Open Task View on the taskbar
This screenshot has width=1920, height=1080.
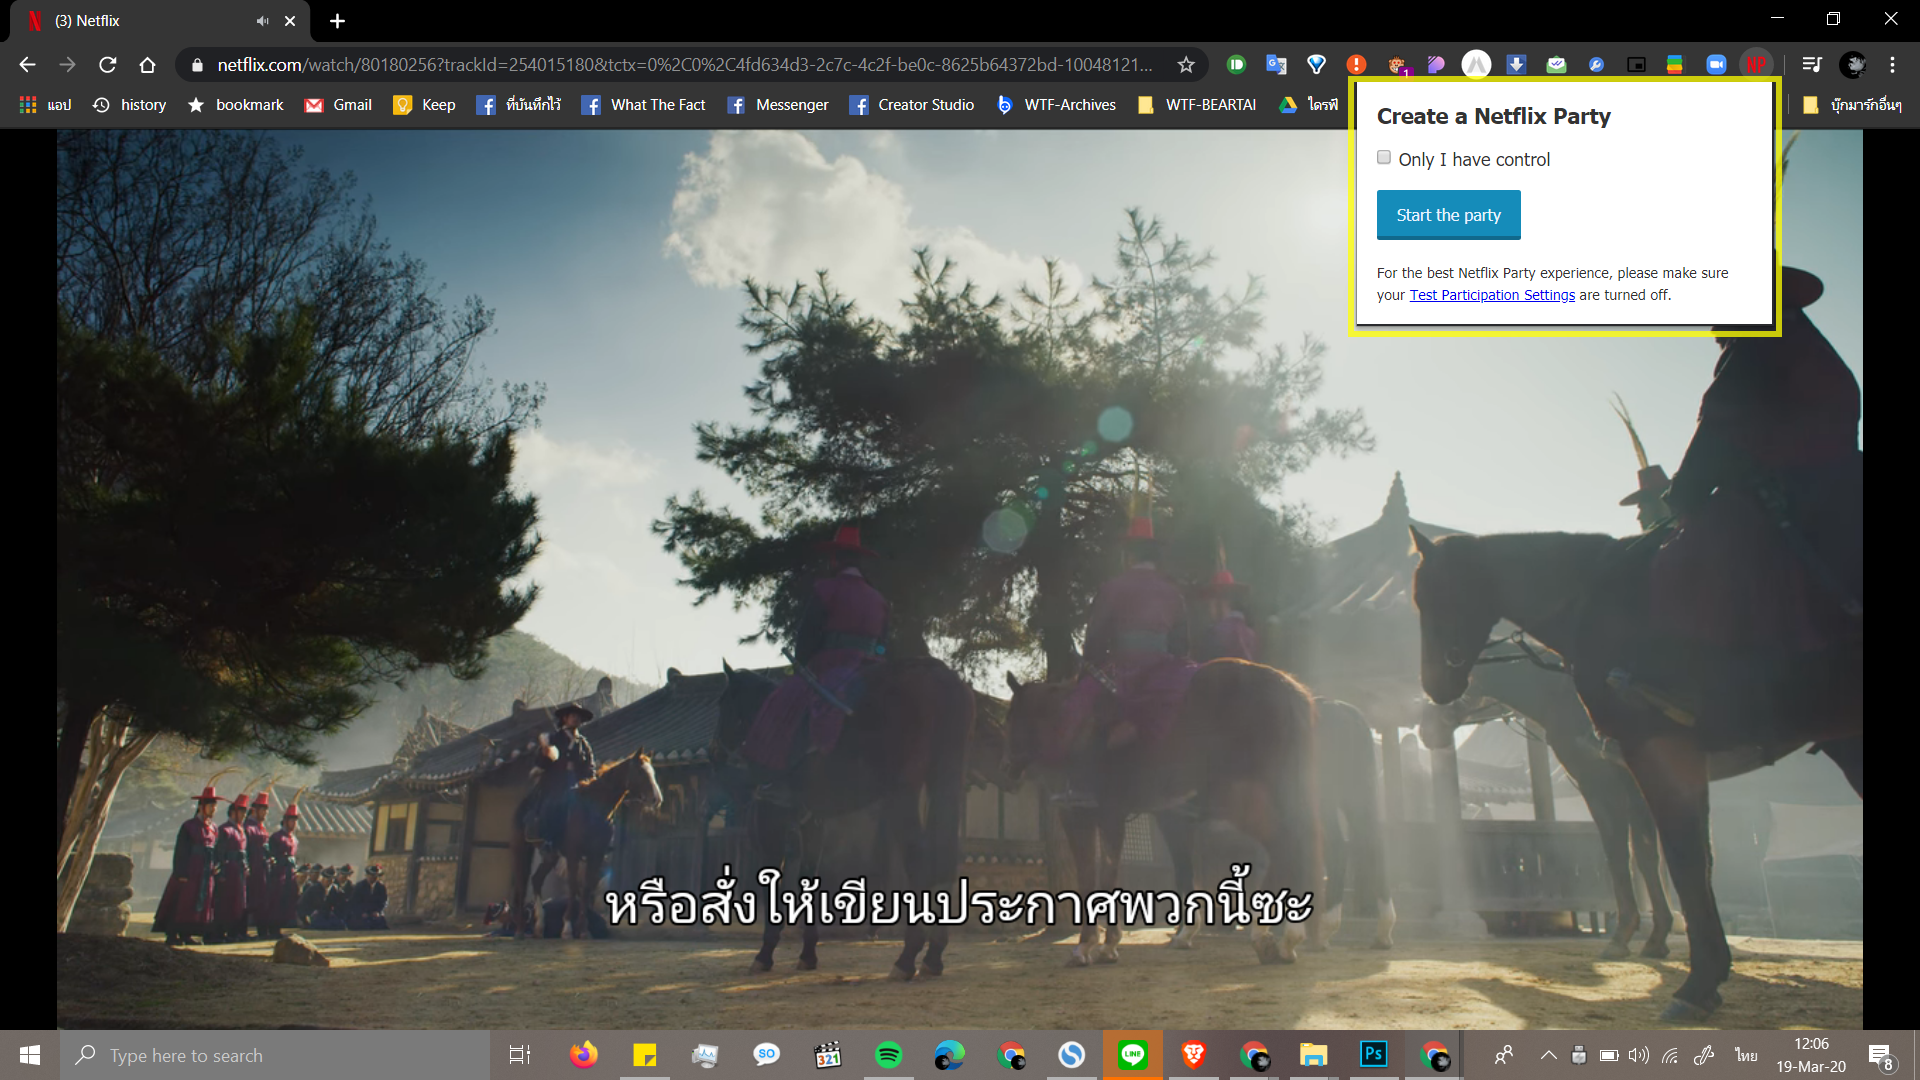pos(520,1055)
